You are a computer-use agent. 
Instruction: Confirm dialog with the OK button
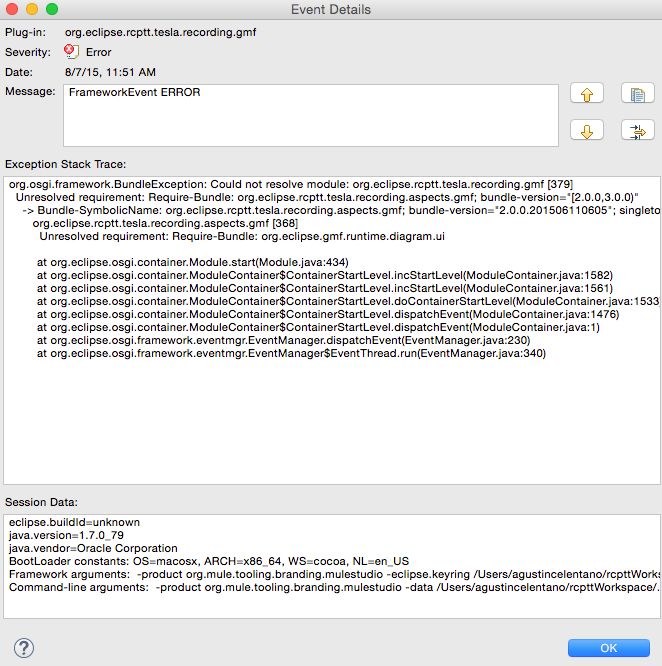point(608,648)
